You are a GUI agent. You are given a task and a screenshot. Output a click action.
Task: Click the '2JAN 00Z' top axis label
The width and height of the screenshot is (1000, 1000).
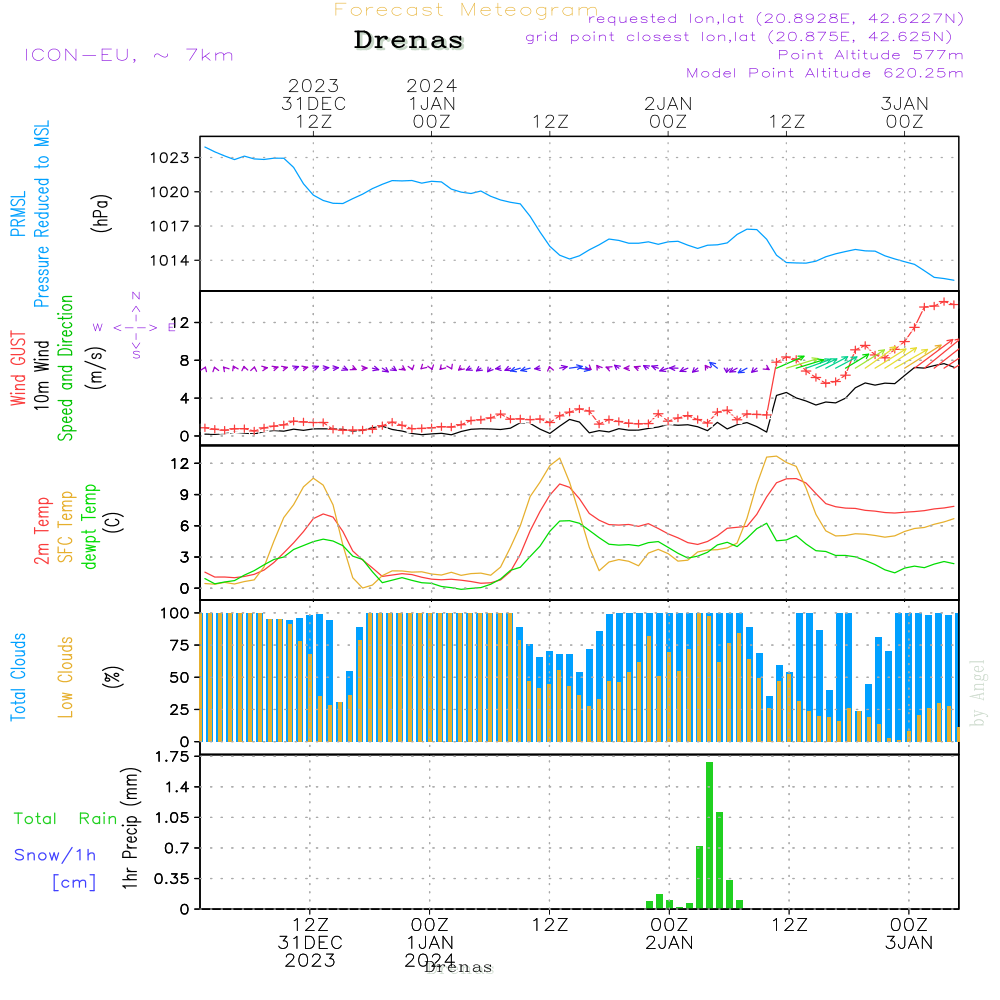click(x=668, y=112)
